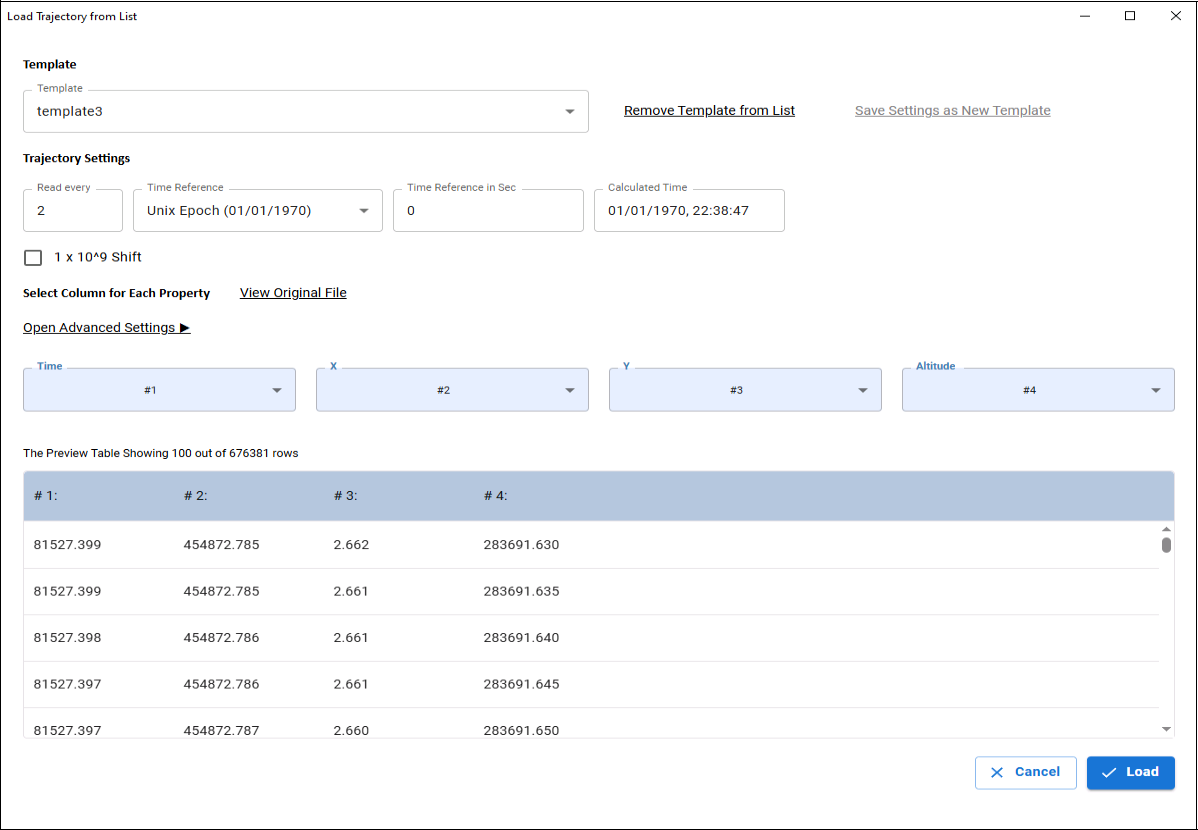This screenshot has width=1198, height=830.
Task: Click the Load button
Action: (1130, 772)
